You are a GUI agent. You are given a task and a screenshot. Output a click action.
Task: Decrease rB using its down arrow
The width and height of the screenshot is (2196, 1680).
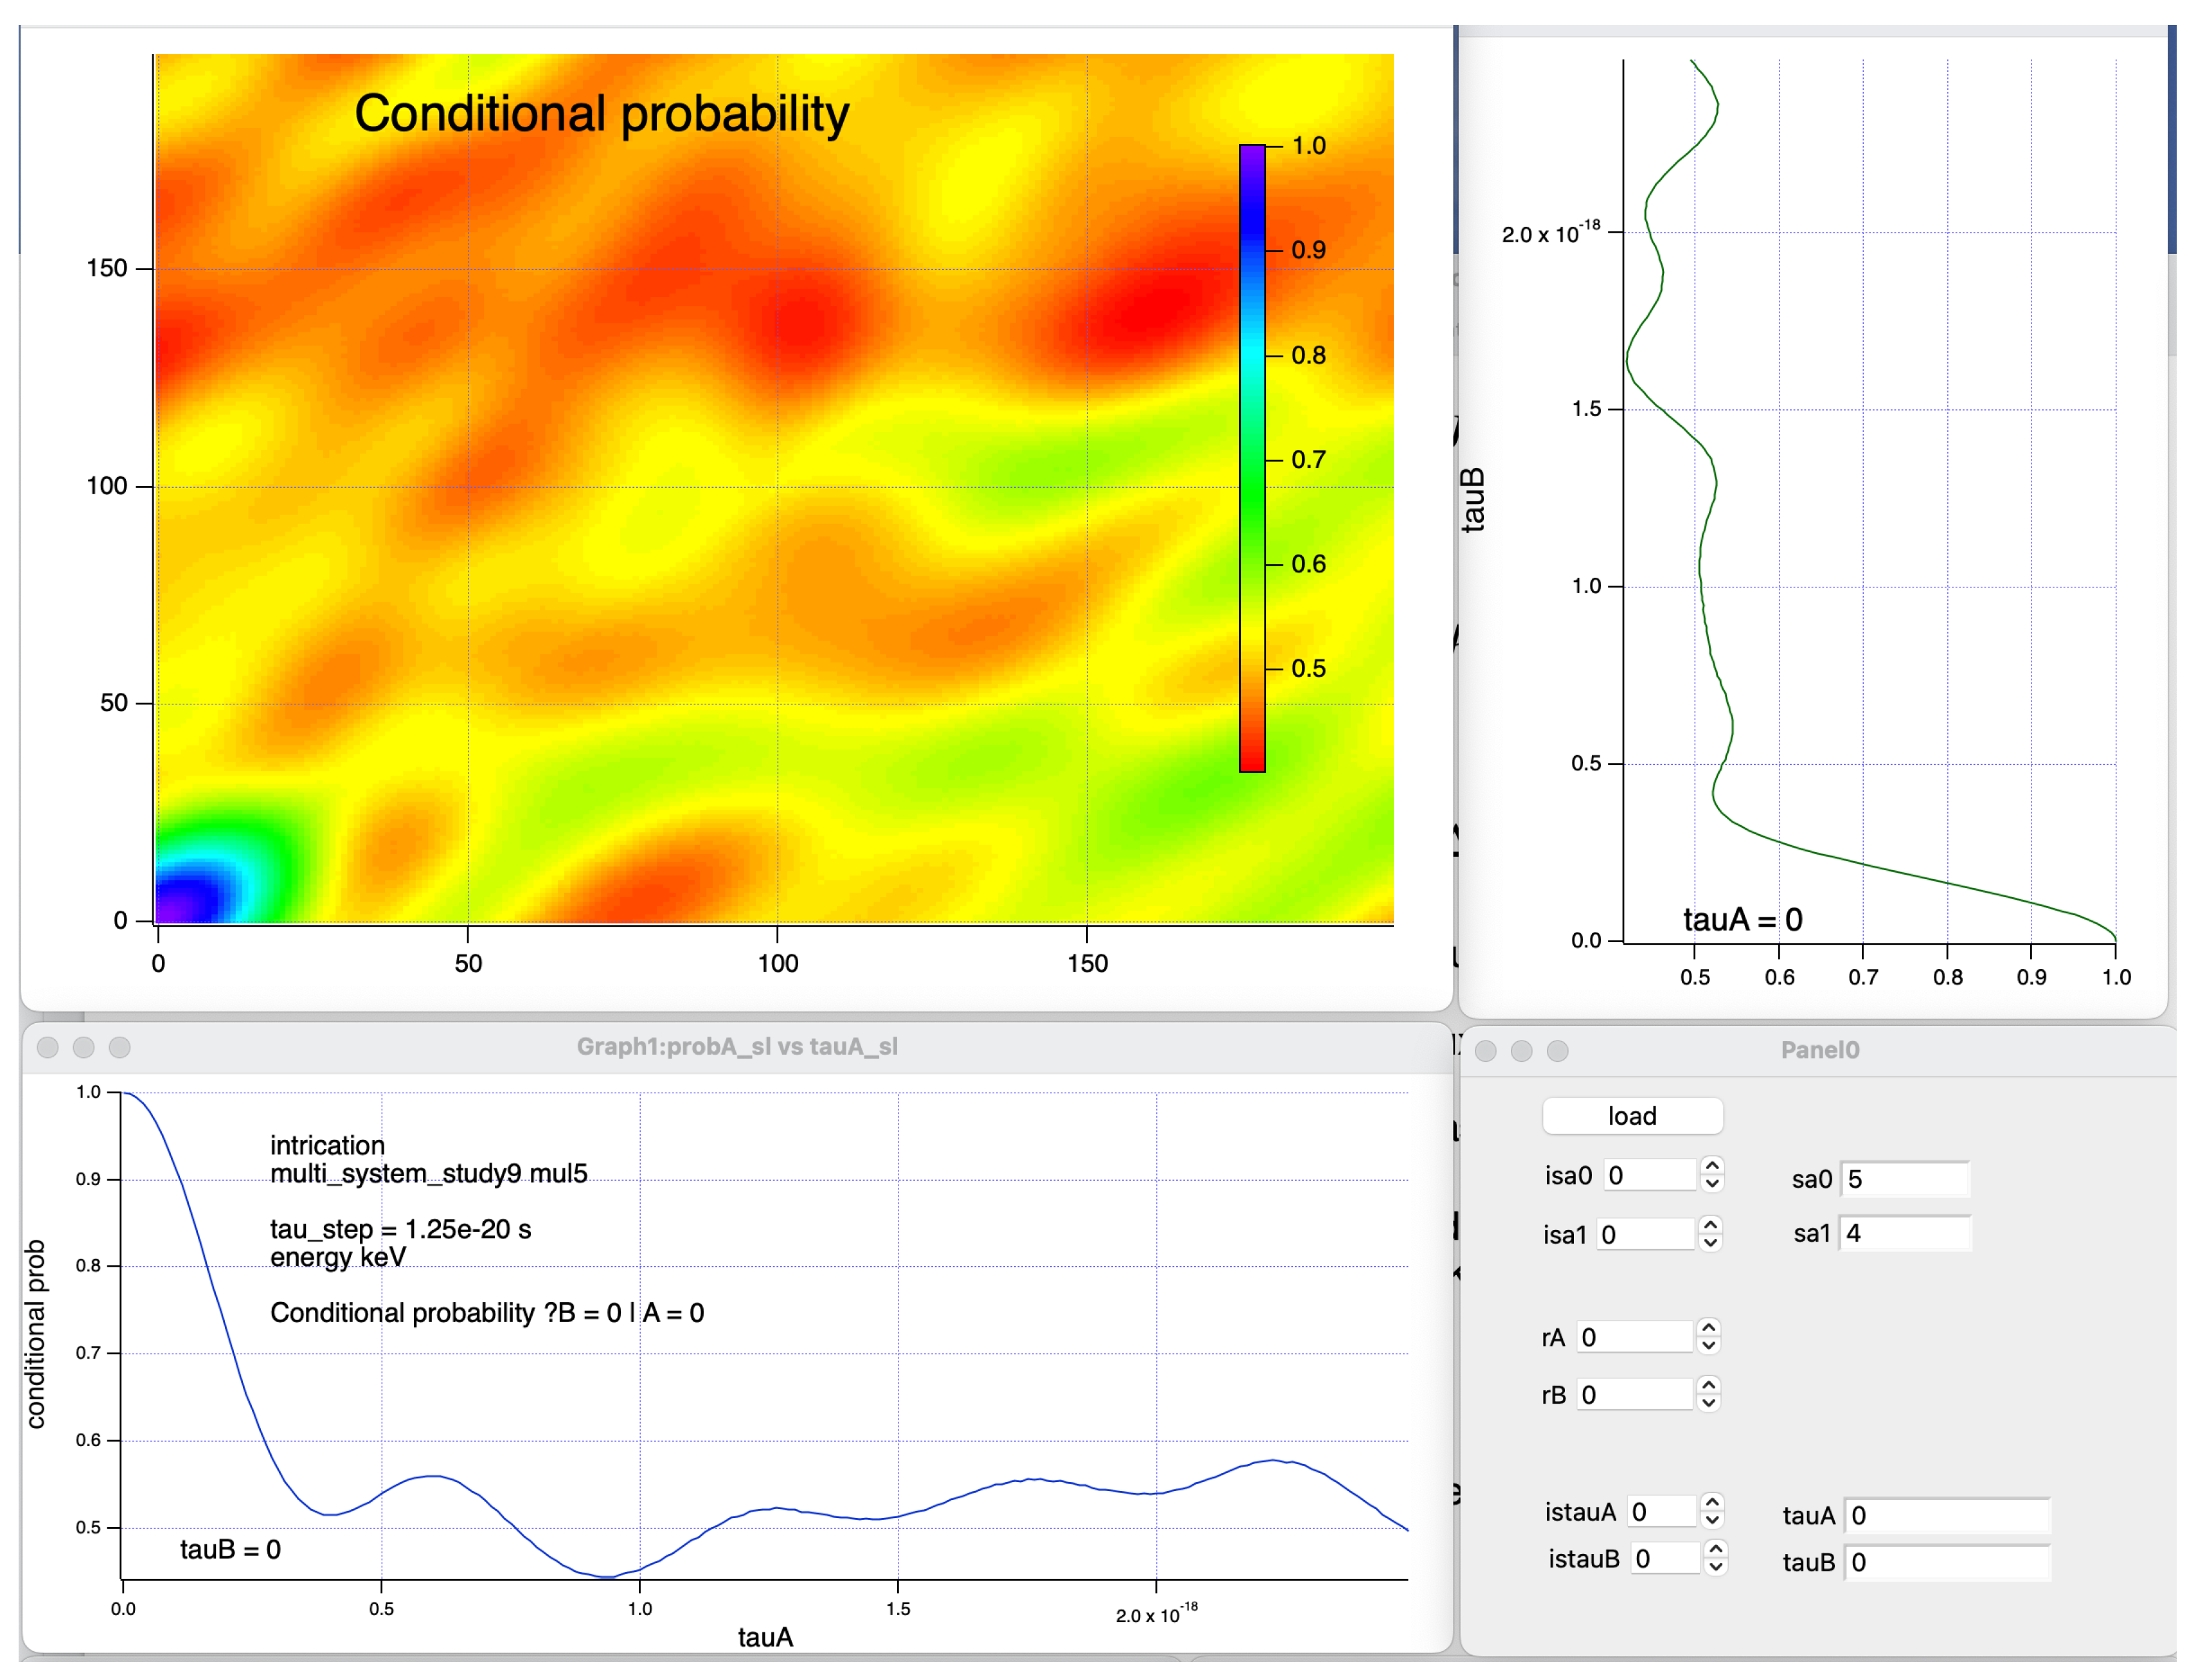pyautogui.click(x=1708, y=1403)
